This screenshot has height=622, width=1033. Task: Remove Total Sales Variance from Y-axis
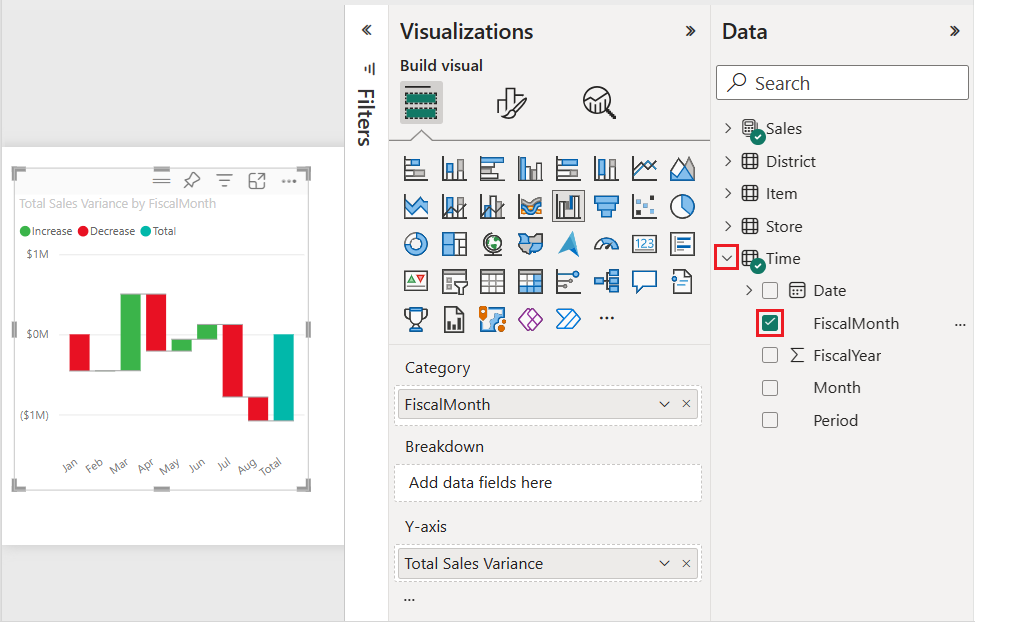(687, 564)
